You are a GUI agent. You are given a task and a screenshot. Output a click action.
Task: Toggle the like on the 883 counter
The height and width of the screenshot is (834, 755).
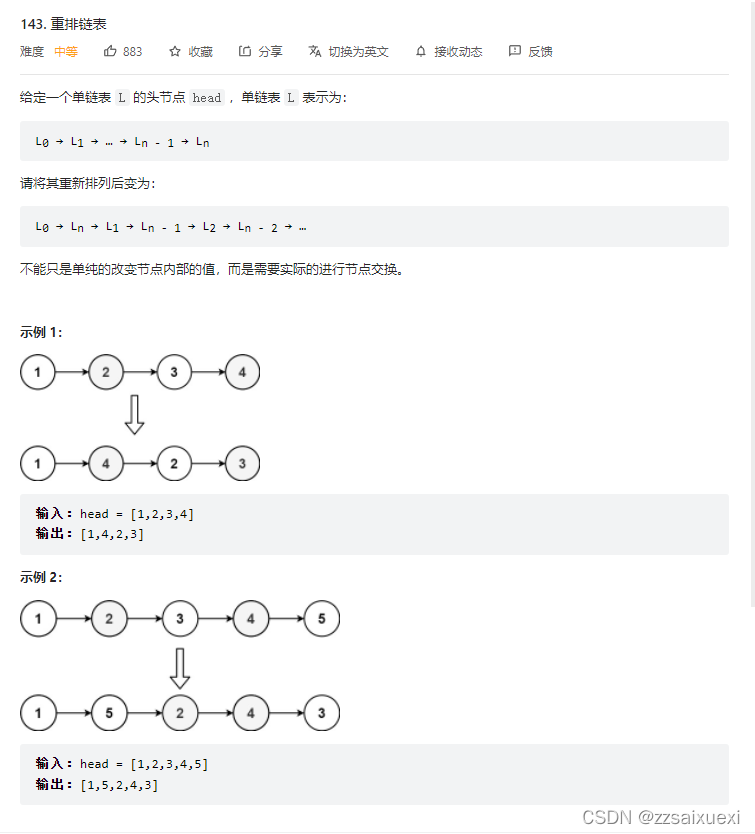pos(122,51)
